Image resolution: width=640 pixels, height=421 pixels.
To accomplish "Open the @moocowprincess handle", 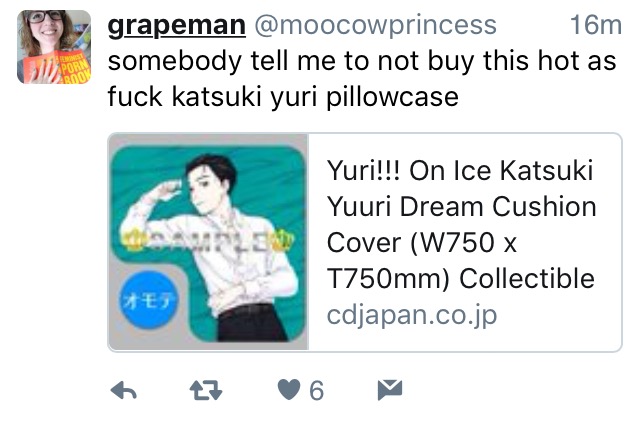I will [376, 25].
